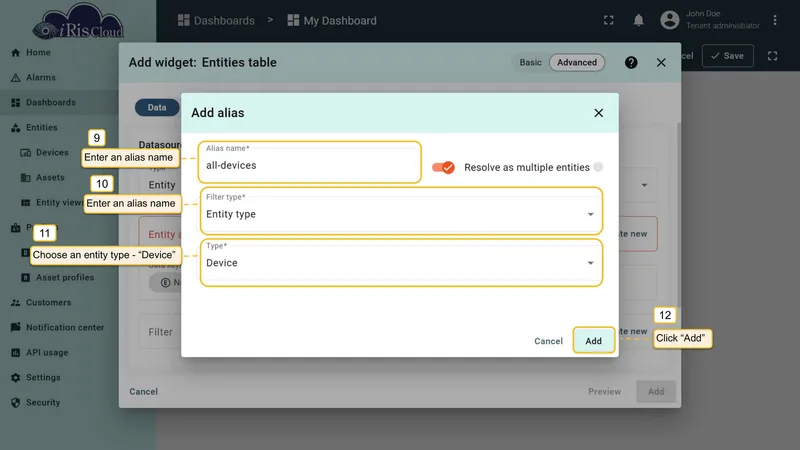800x450 pixels.
Task: Click the iRisCloud logo
Action: (x=78, y=22)
